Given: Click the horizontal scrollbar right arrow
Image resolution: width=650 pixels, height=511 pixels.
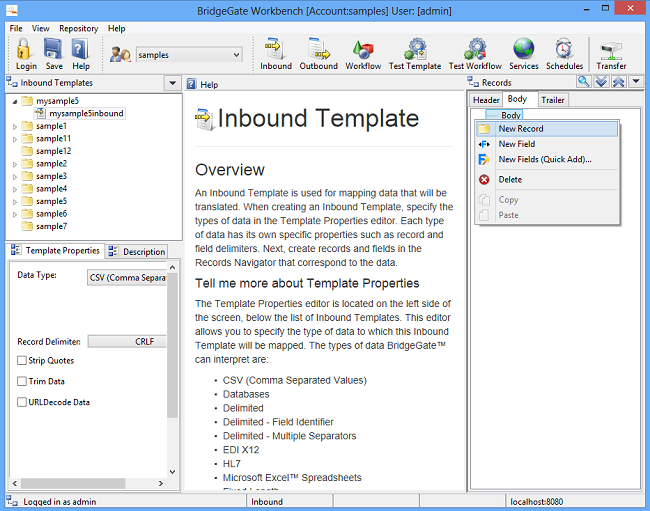Looking at the screenshot, I should coord(161,483).
